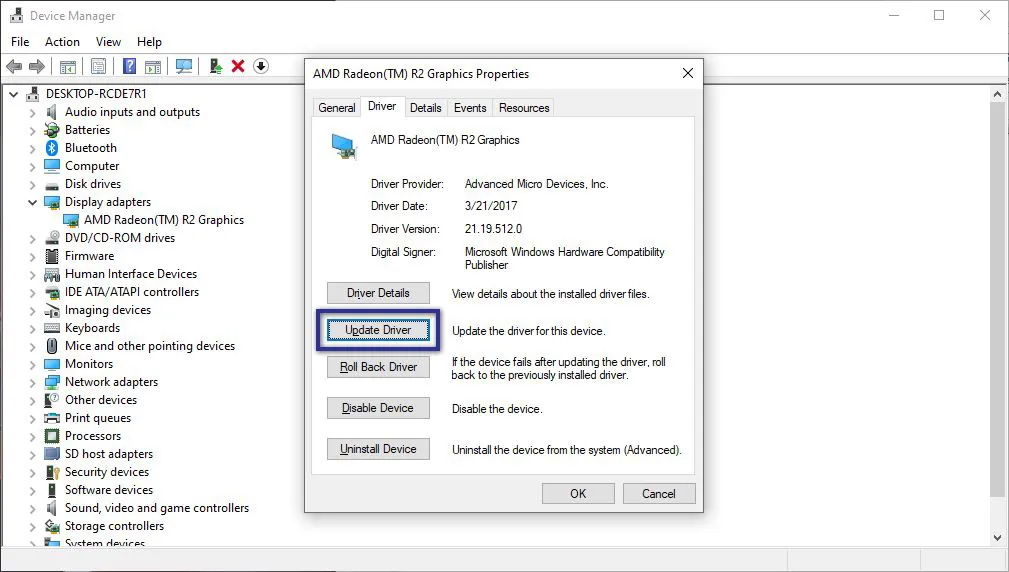
Task: Select AMD Radeon(TM) R2 Graphics in tree
Action: click(x=163, y=220)
